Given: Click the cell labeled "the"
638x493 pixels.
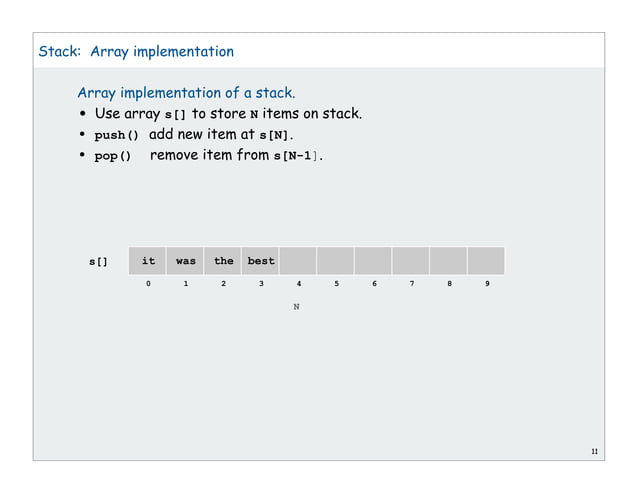Looking at the screenshot, I should click(223, 261).
